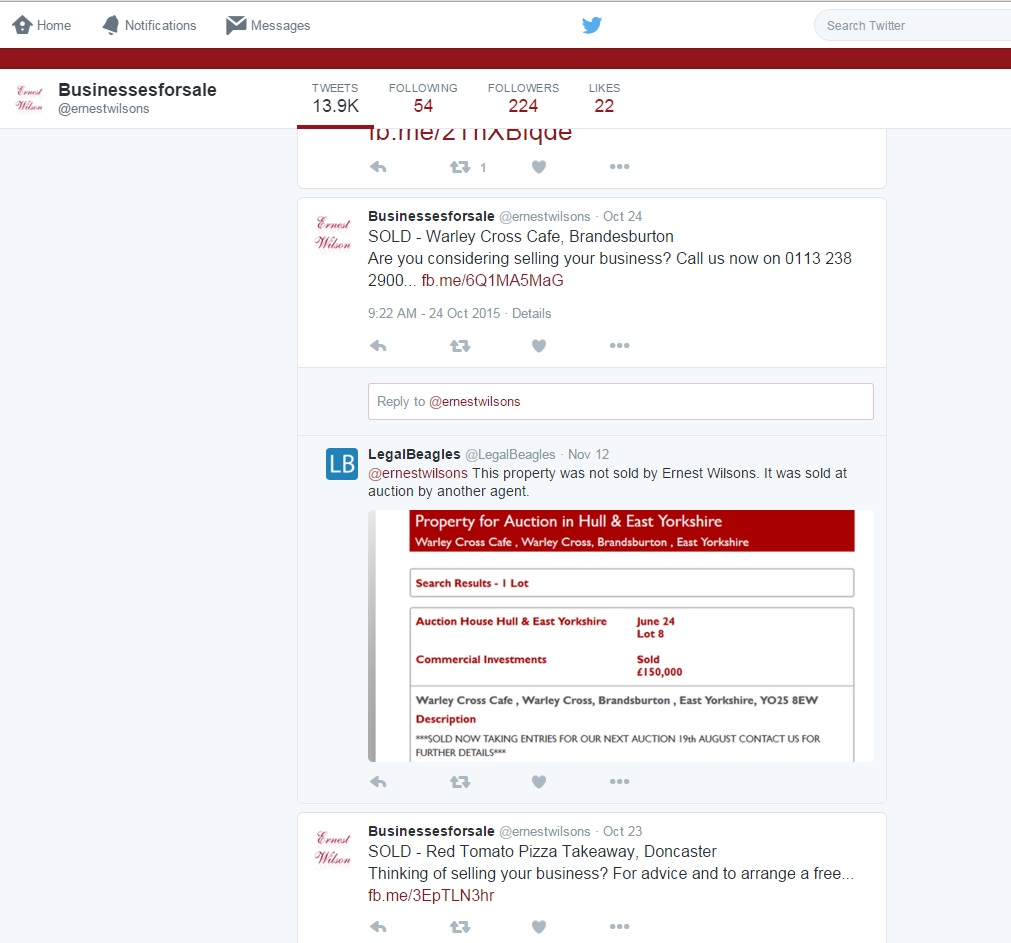The height and width of the screenshot is (943, 1011).
Task: Click the Oct 23 tweet date
Action: (622, 831)
